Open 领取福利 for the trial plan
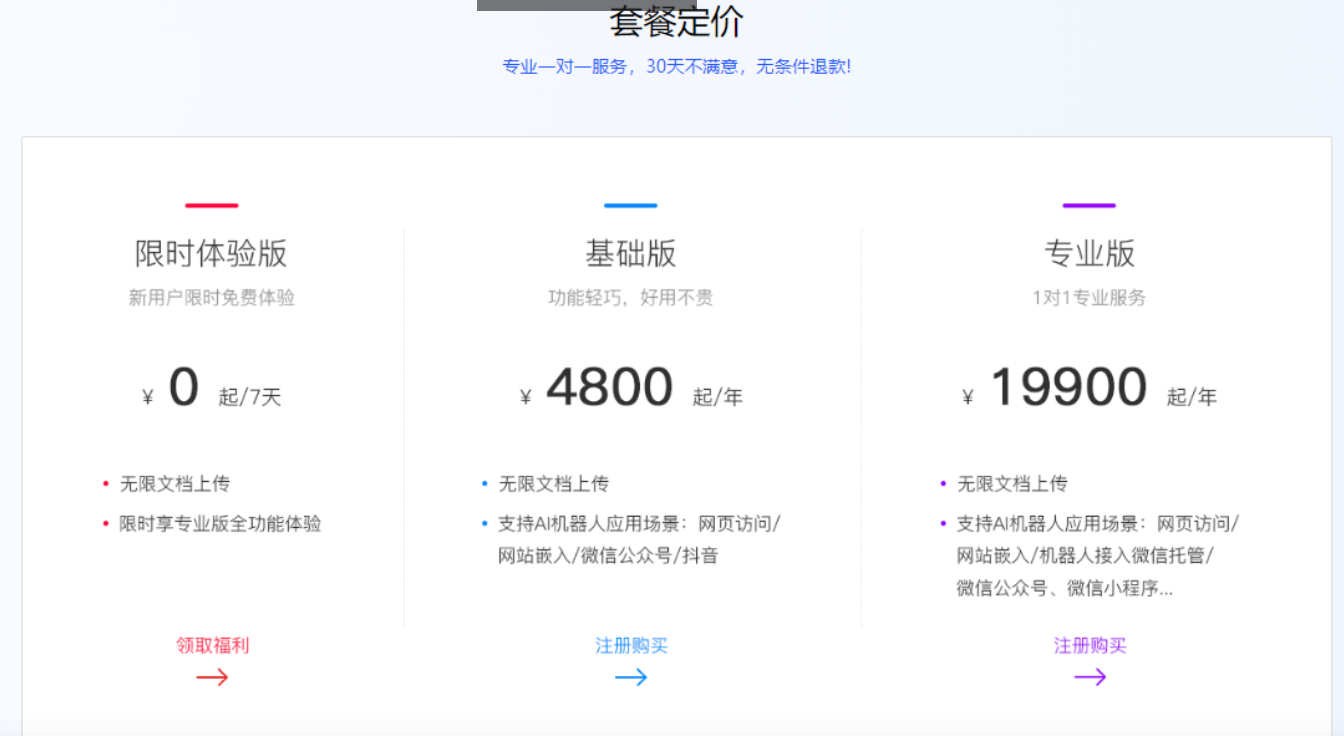1344x736 pixels. [x=211, y=645]
